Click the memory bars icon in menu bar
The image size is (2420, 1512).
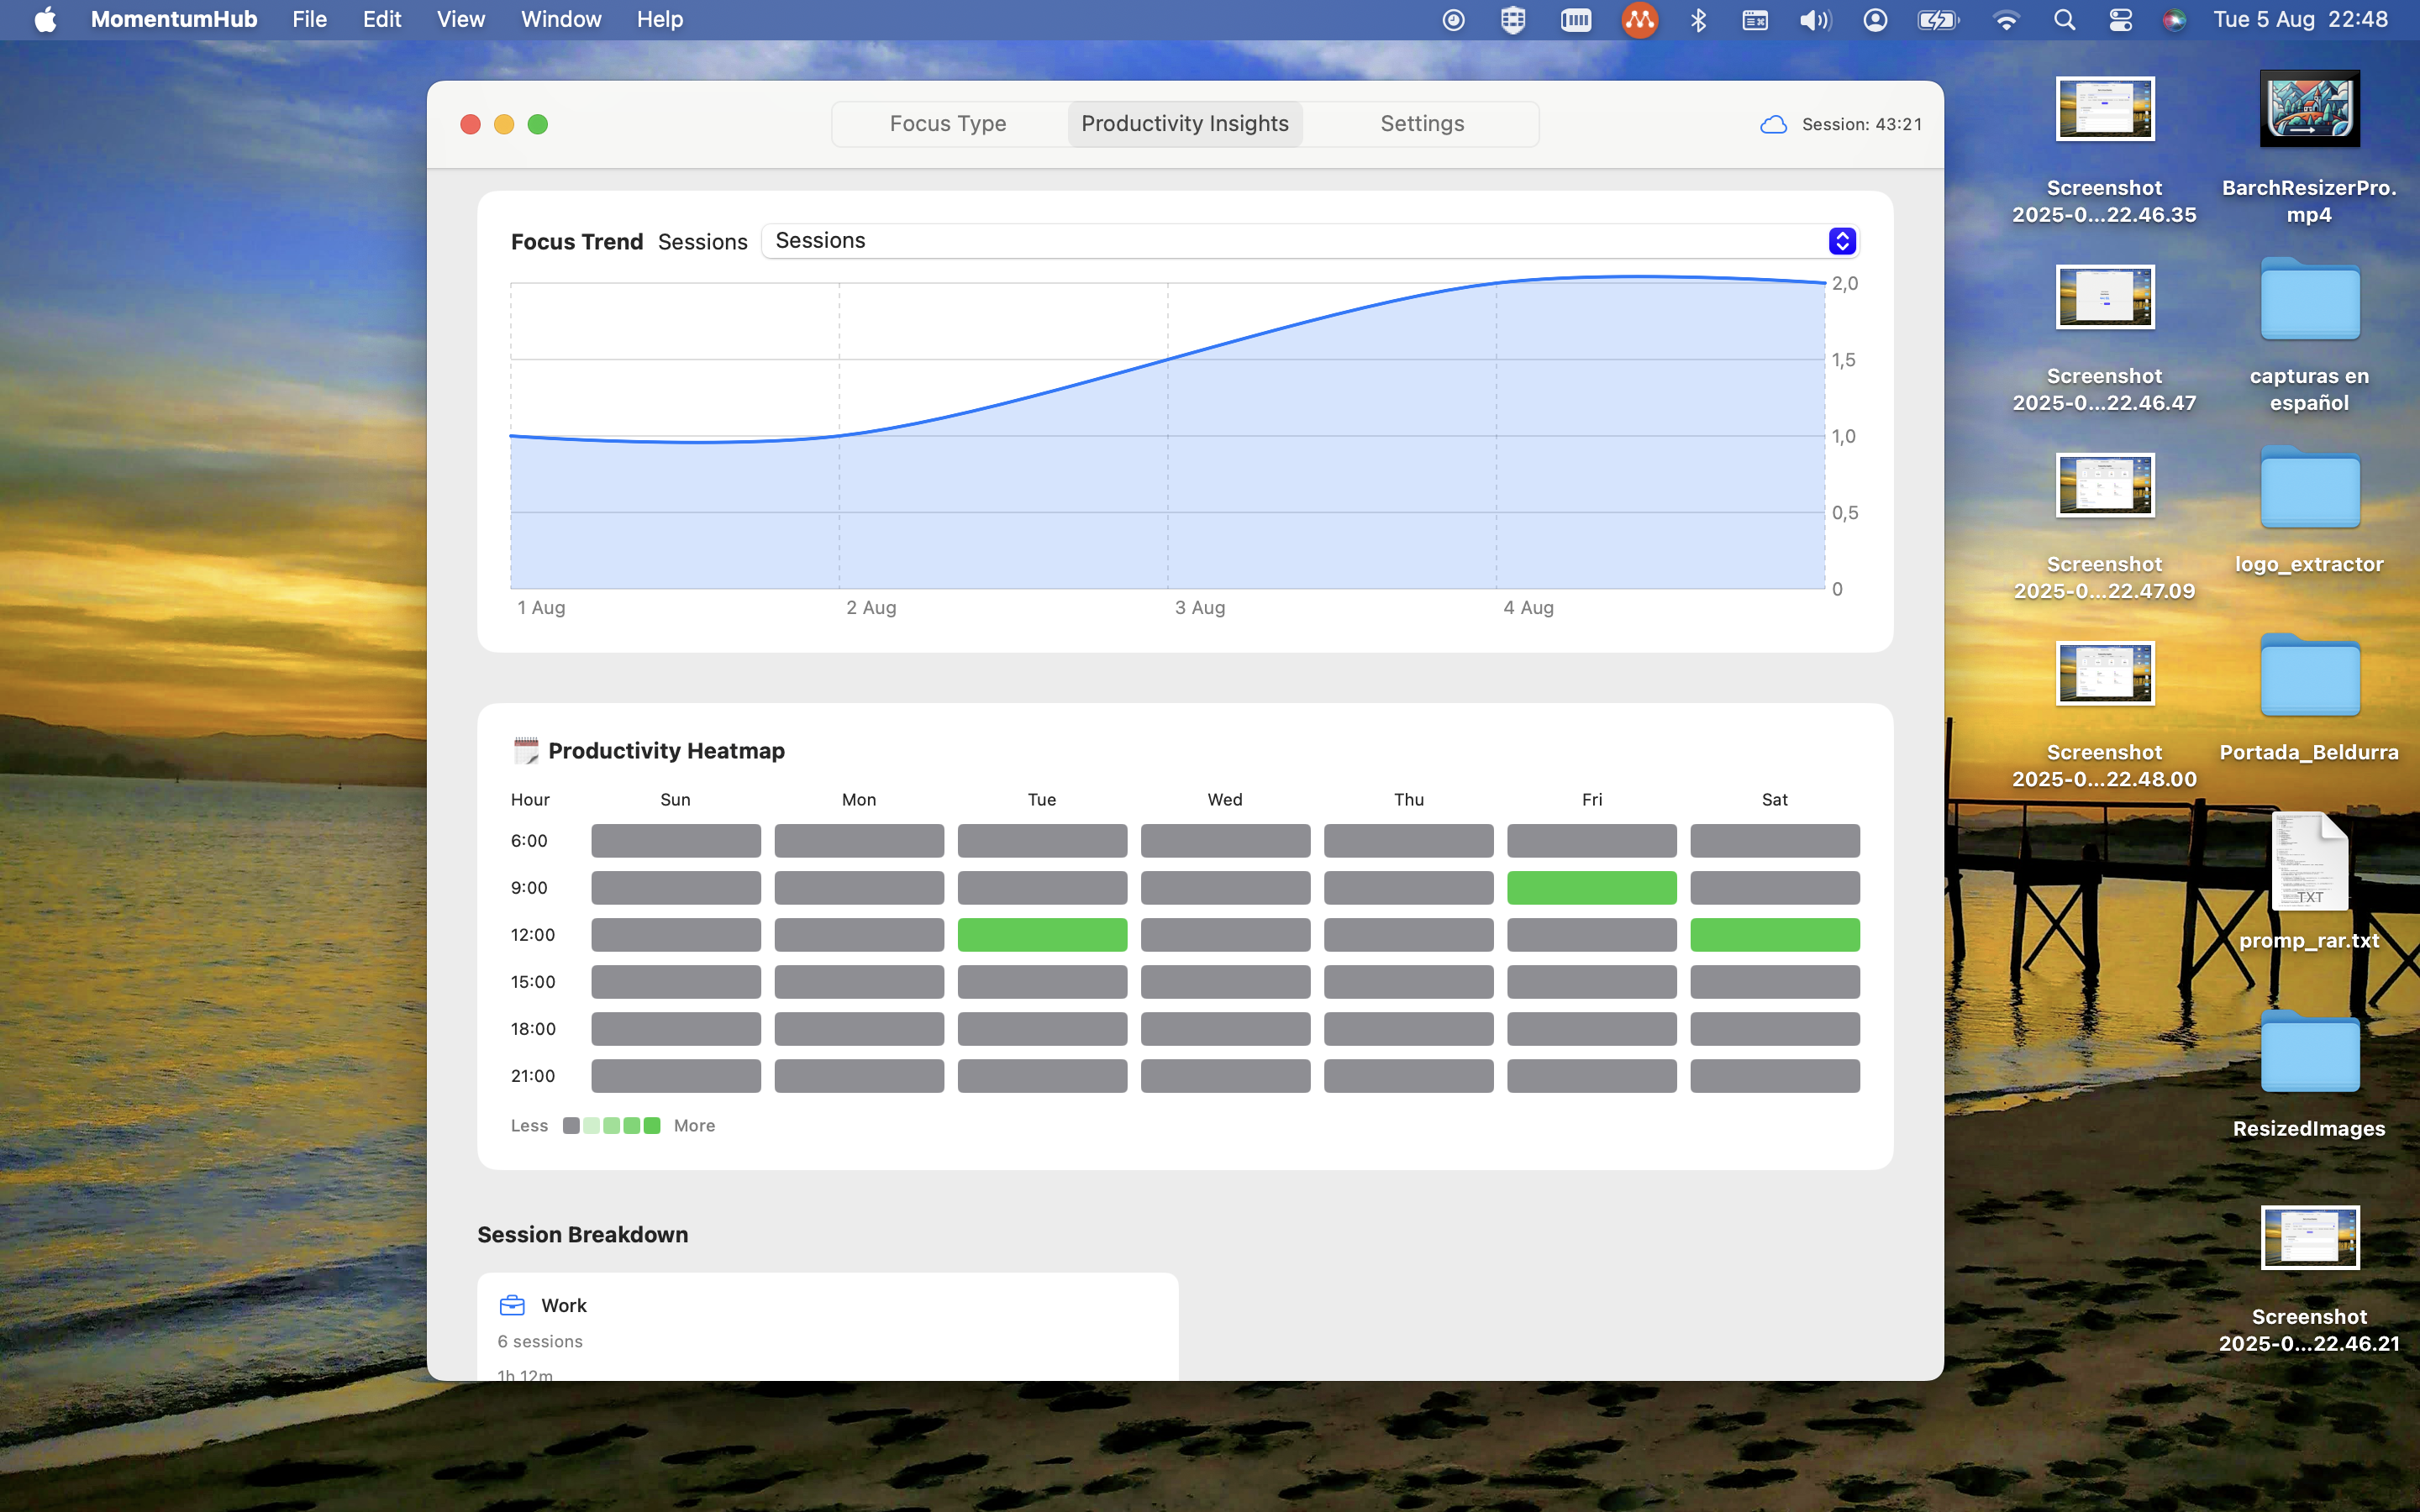[1576, 19]
